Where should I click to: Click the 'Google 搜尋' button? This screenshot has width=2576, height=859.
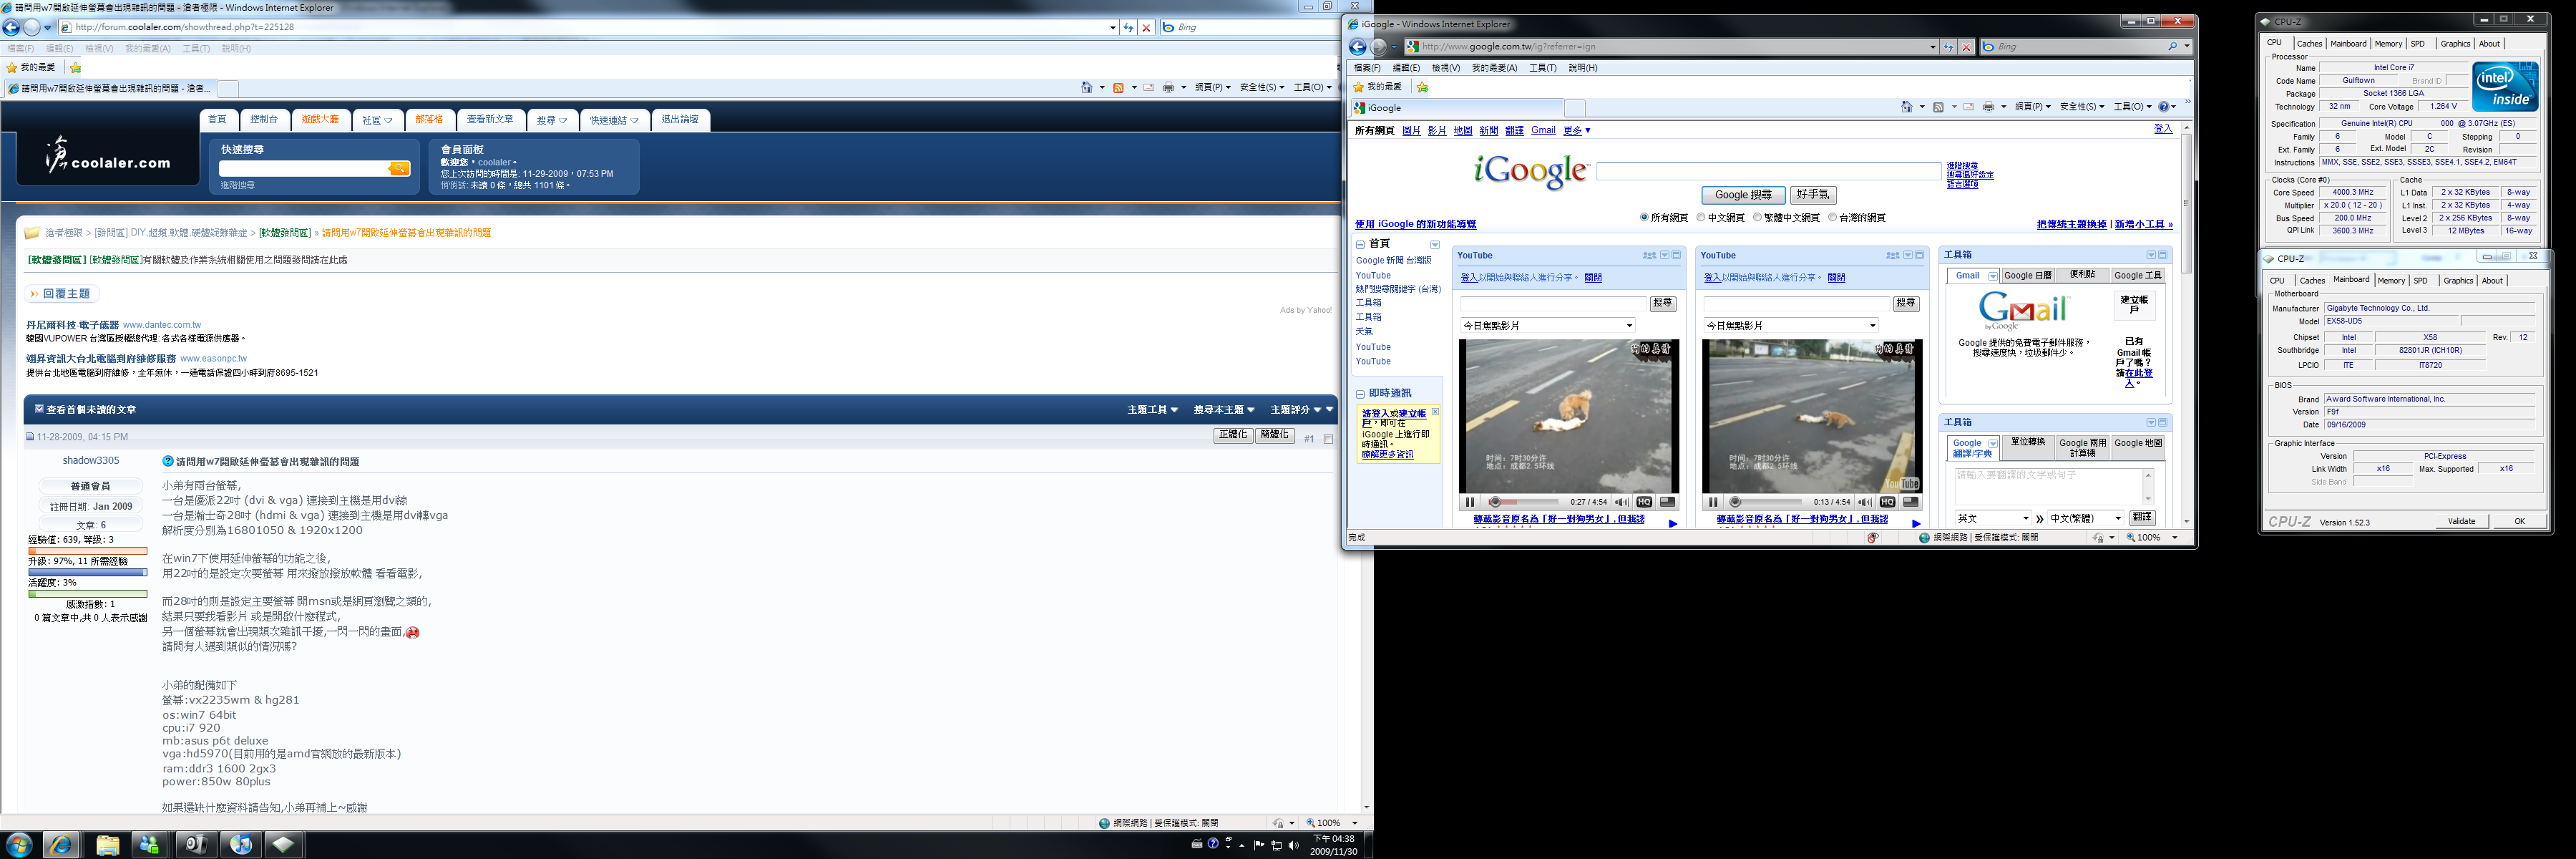[1743, 195]
